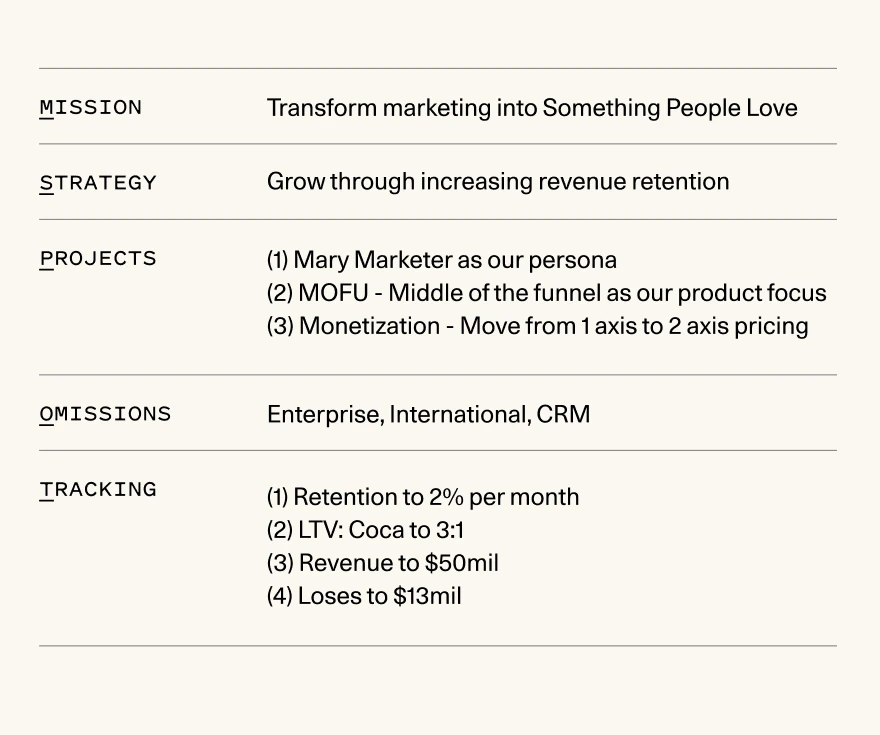Click 'Mary Marketer as our persona' item
This screenshot has height=735, width=880.
(442, 260)
